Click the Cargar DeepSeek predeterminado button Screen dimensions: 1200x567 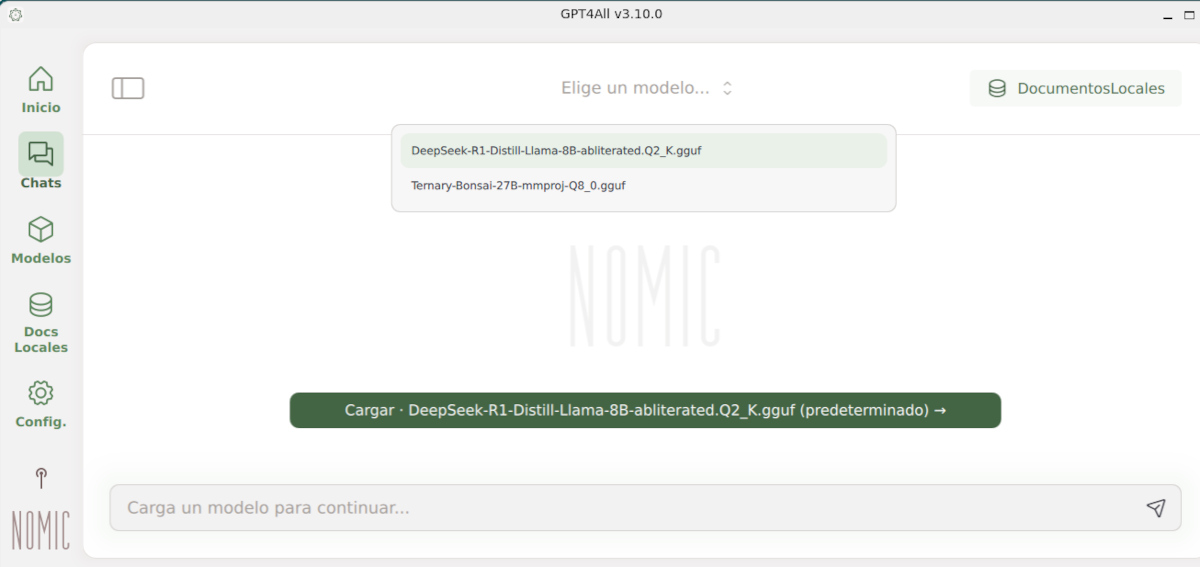tap(645, 410)
